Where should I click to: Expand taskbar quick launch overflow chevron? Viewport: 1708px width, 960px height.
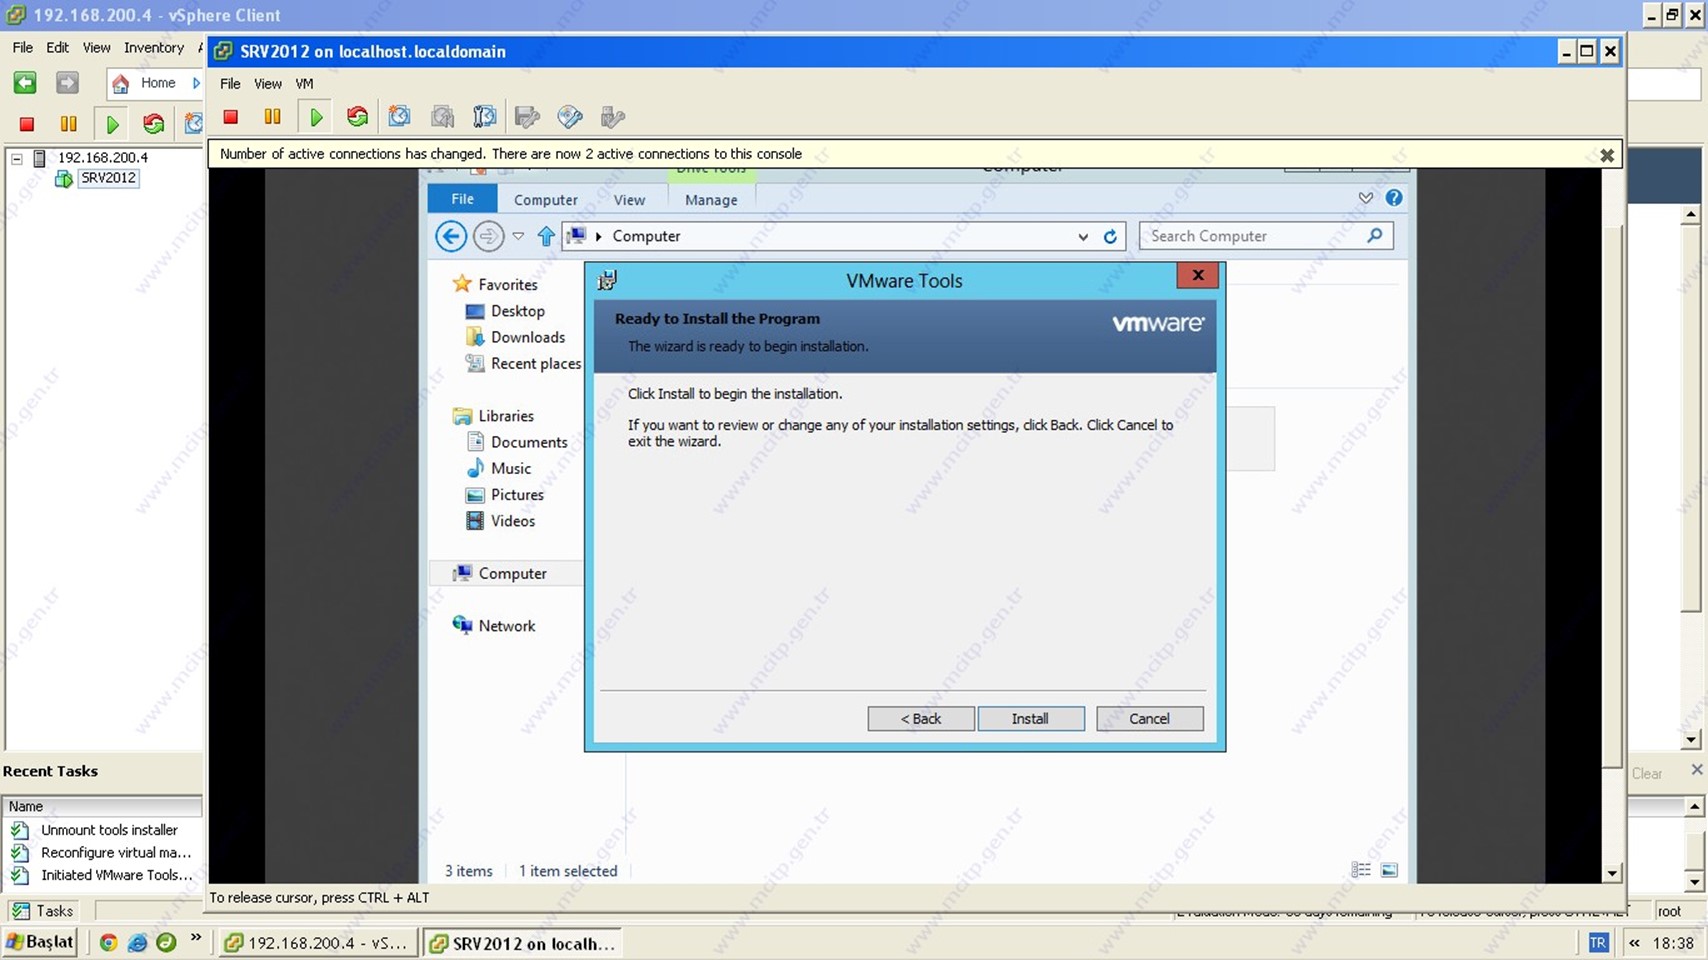pos(196,938)
